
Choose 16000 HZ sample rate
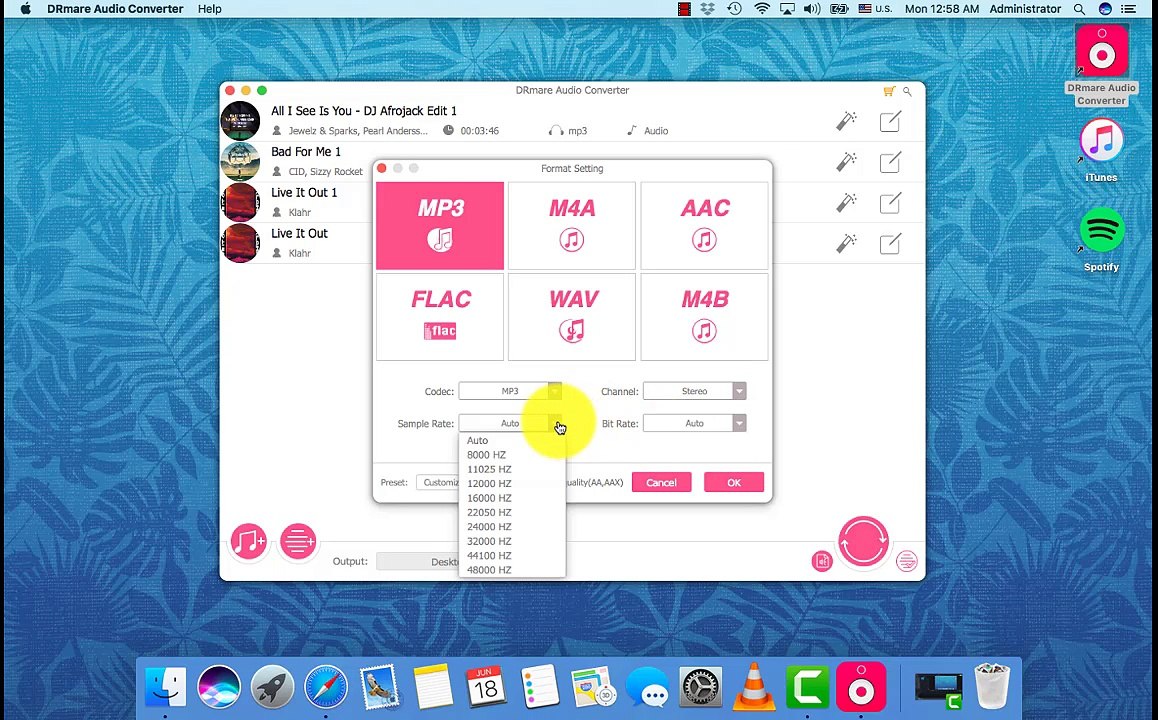click(x=489, y=498)
